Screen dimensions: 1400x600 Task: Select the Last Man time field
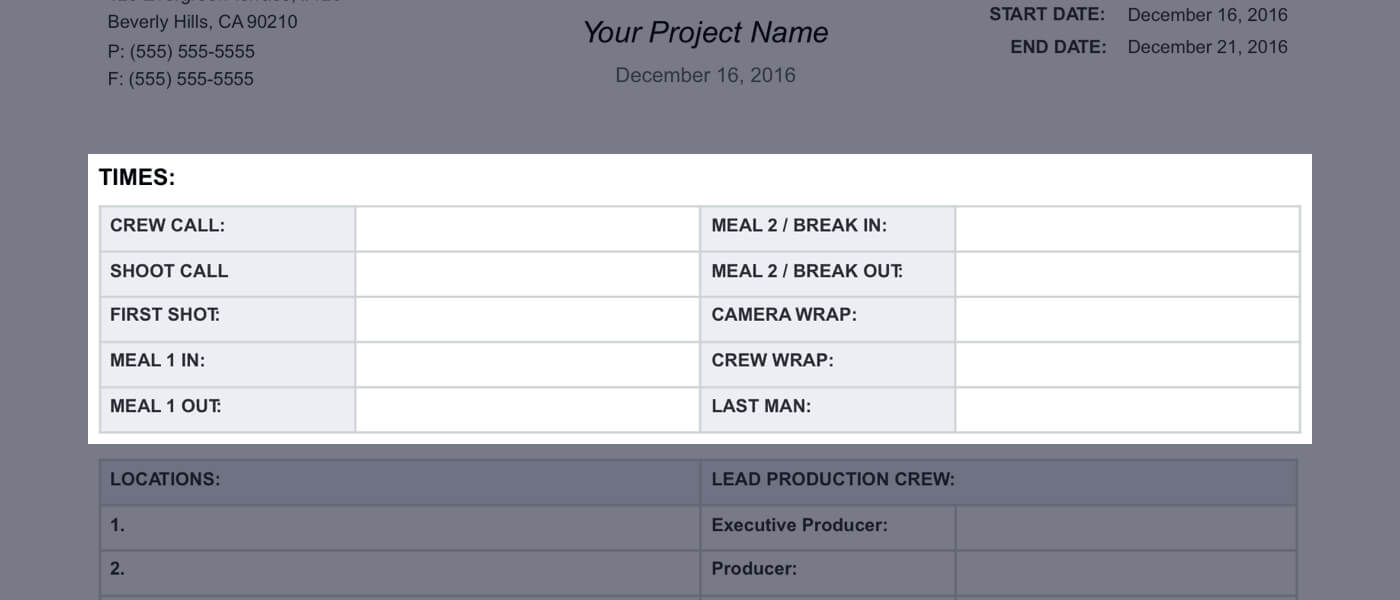pos(1128,410)
